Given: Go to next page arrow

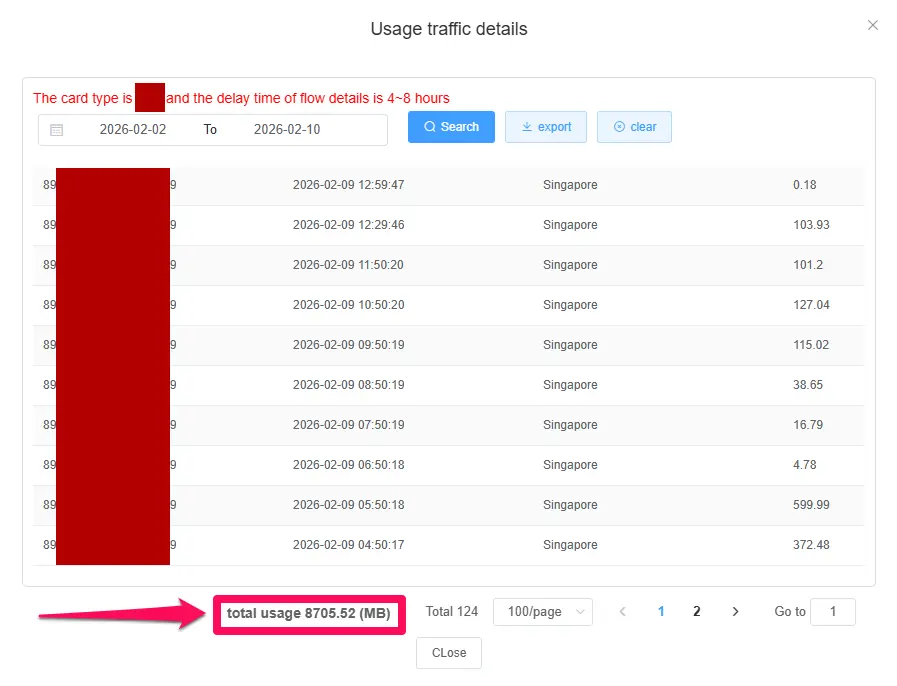Looking at the screenshot, I should tap(736, 612).
